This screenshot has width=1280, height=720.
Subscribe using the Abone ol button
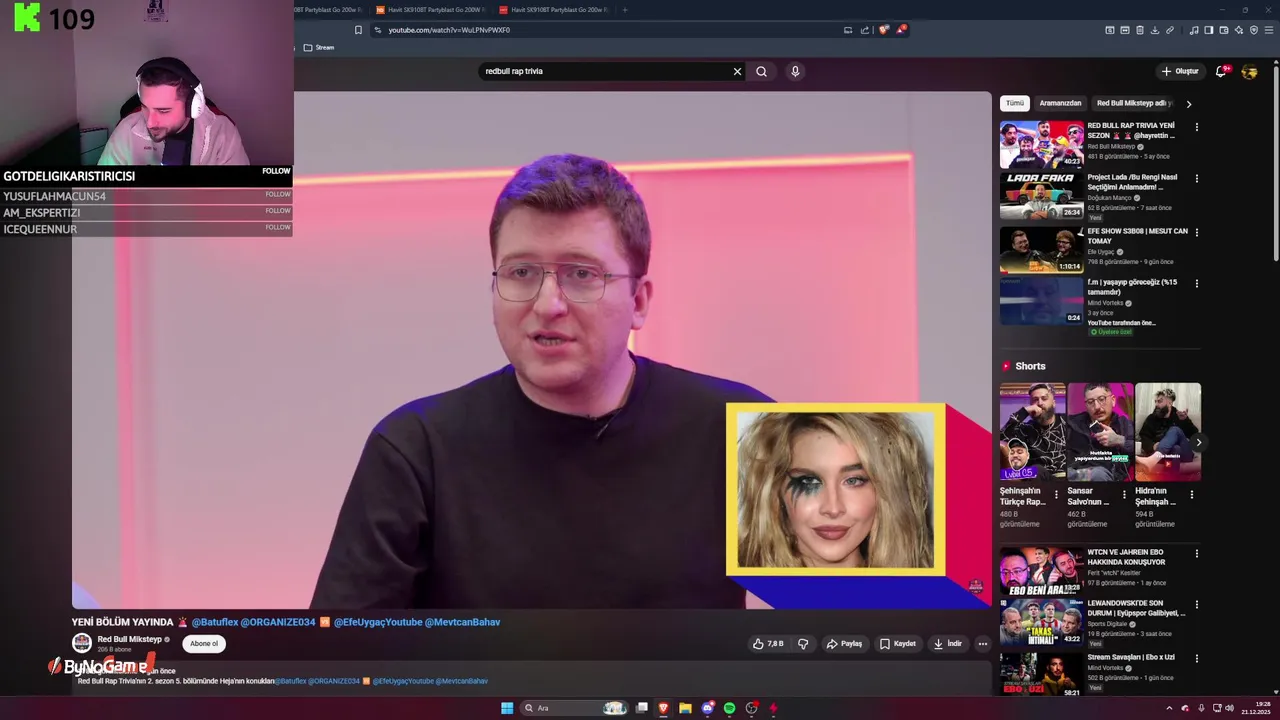204,644
